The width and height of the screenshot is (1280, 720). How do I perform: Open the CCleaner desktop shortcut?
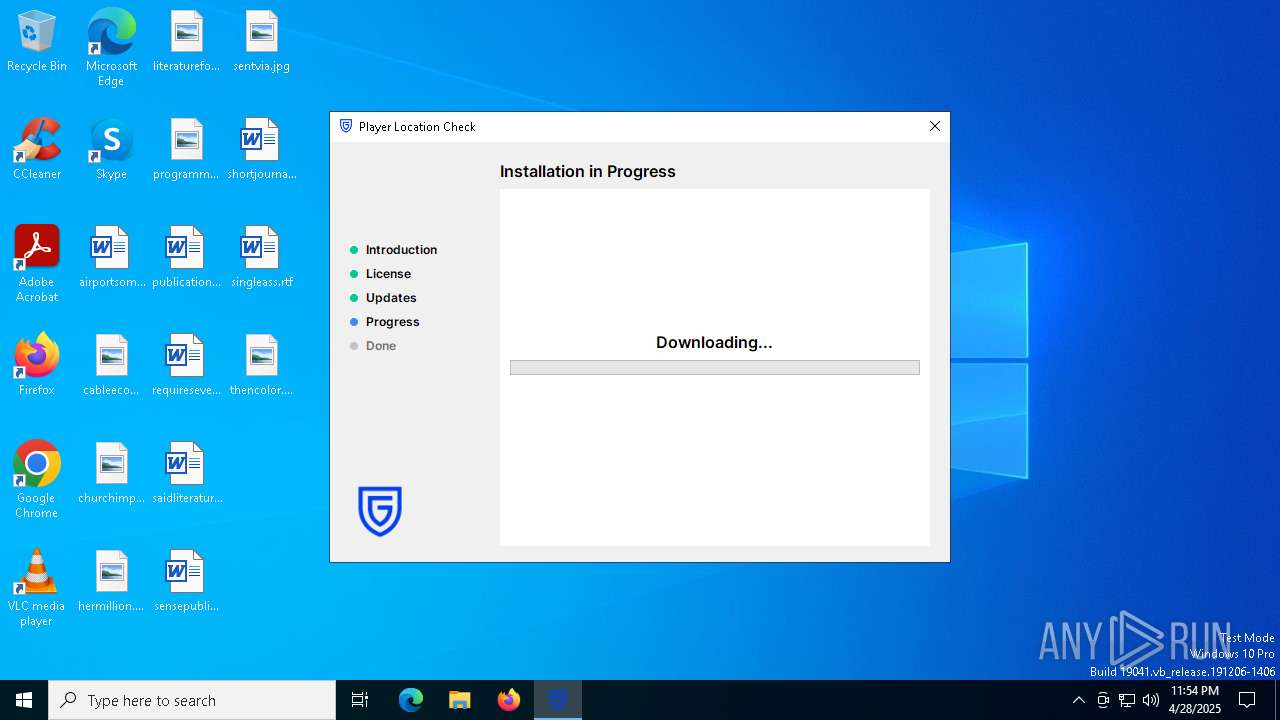click(x=37, y=150)
